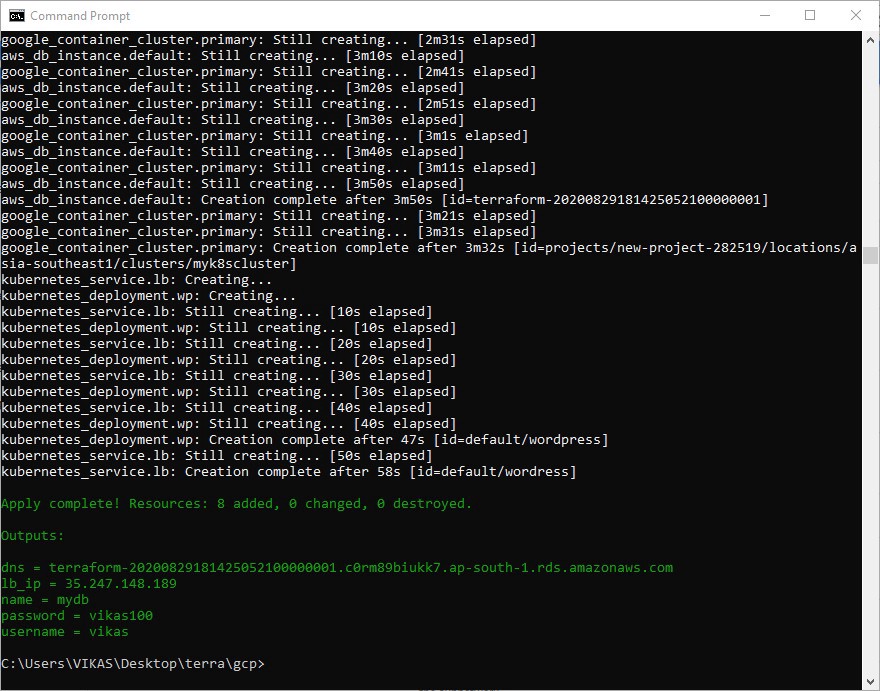Click the google_container_cluster '[2m31s elapsed]' line
The height and width of the screenshot is (691, 880).
268,40
